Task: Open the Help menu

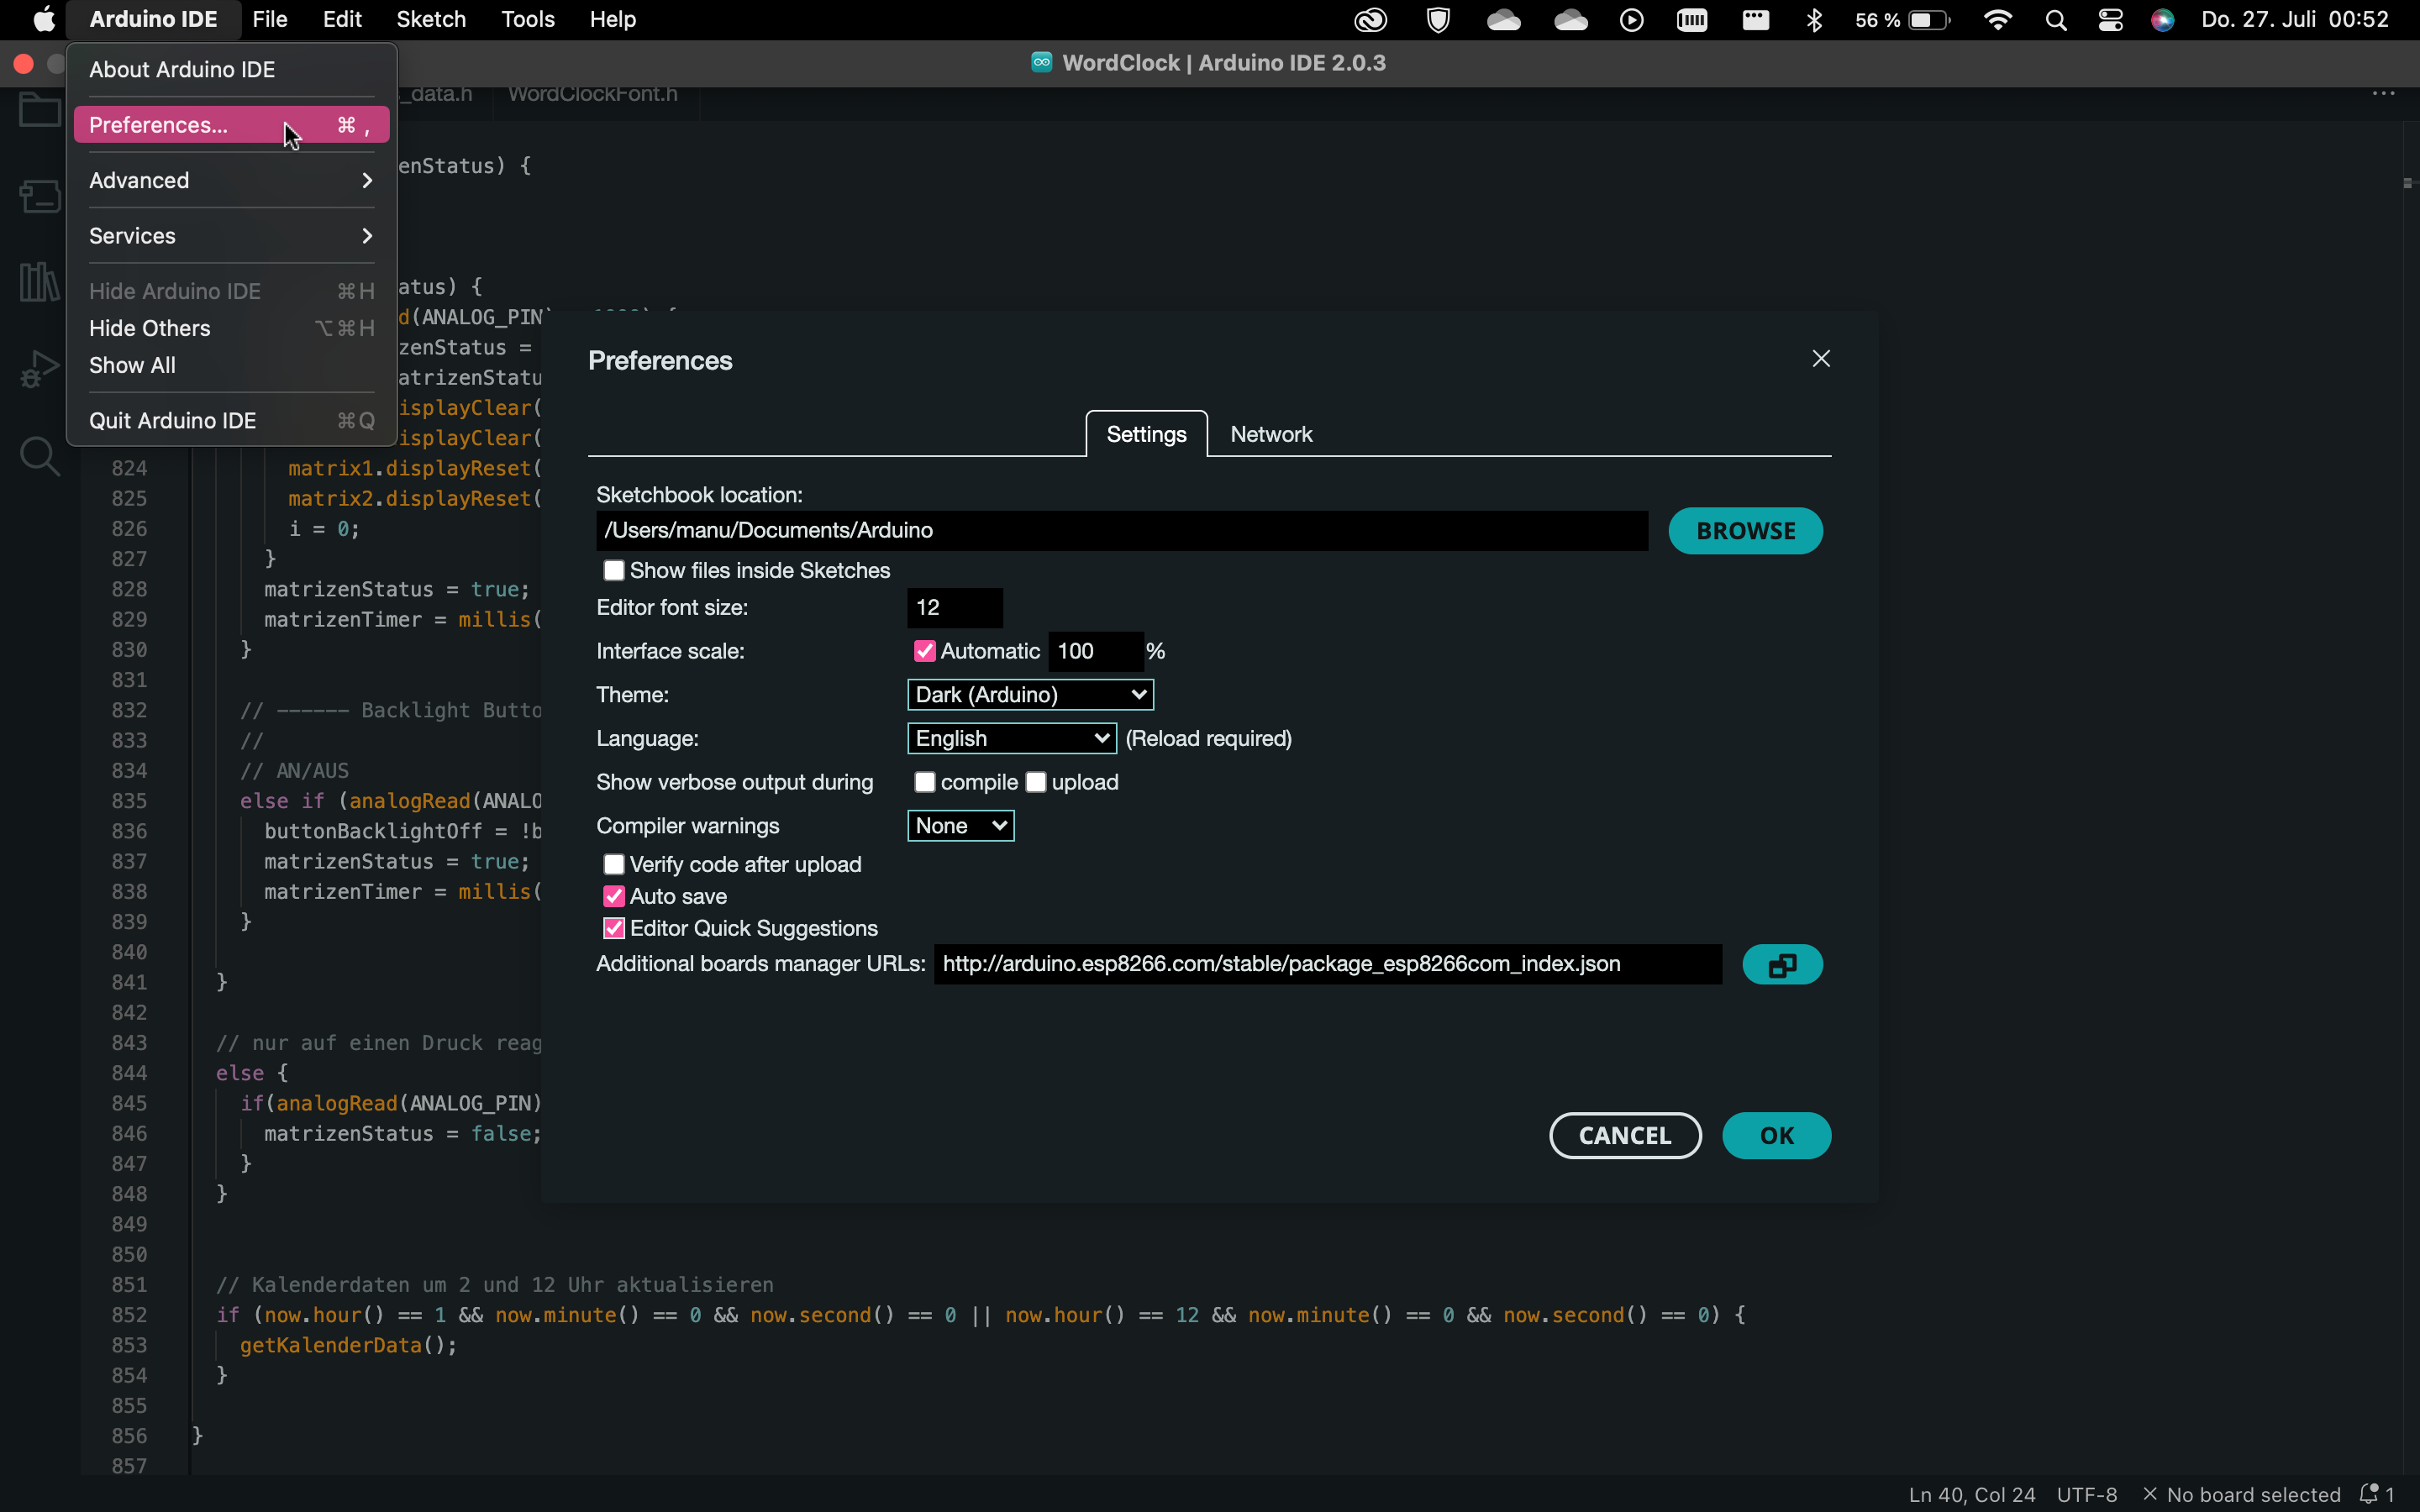Action: click(x=612, y=20)
